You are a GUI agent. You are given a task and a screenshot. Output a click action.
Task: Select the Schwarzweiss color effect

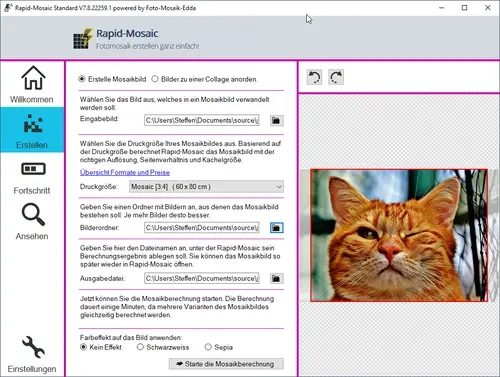pos(163,347)
